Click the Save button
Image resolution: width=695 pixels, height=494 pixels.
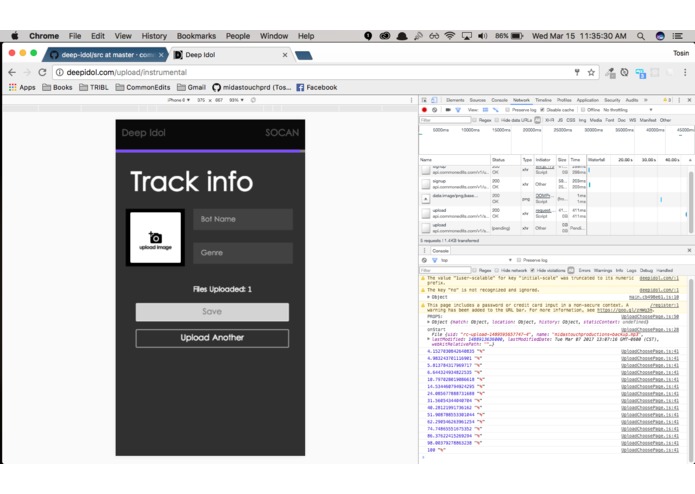click(212, 312)
